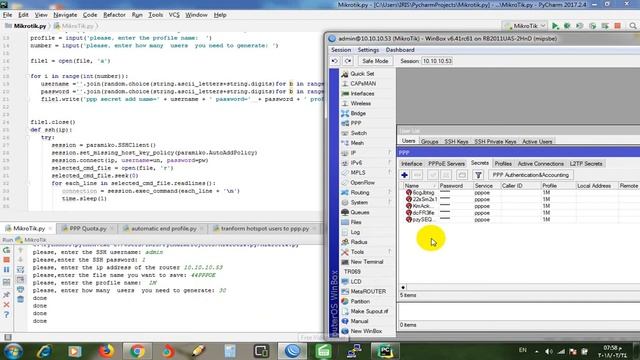640x360 pixels.
Task: Add new PPP secret with plus icon
Action: 404,175
